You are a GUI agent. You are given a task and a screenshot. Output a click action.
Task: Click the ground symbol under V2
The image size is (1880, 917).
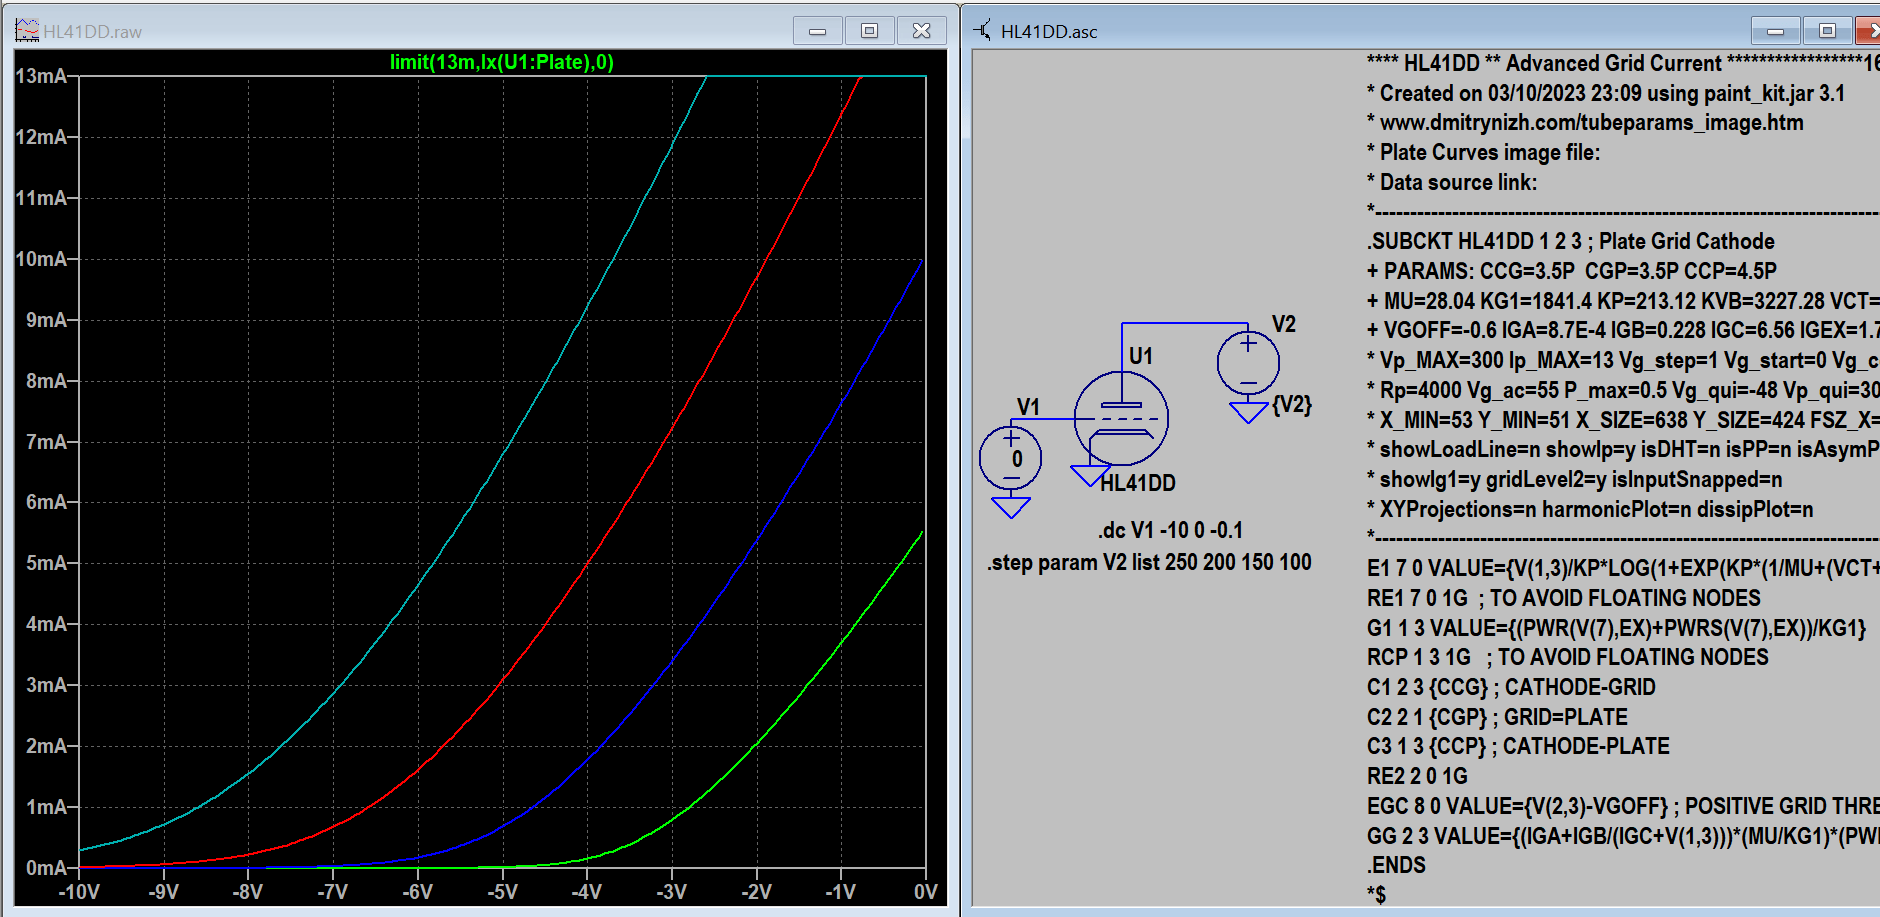(1248, 412)
